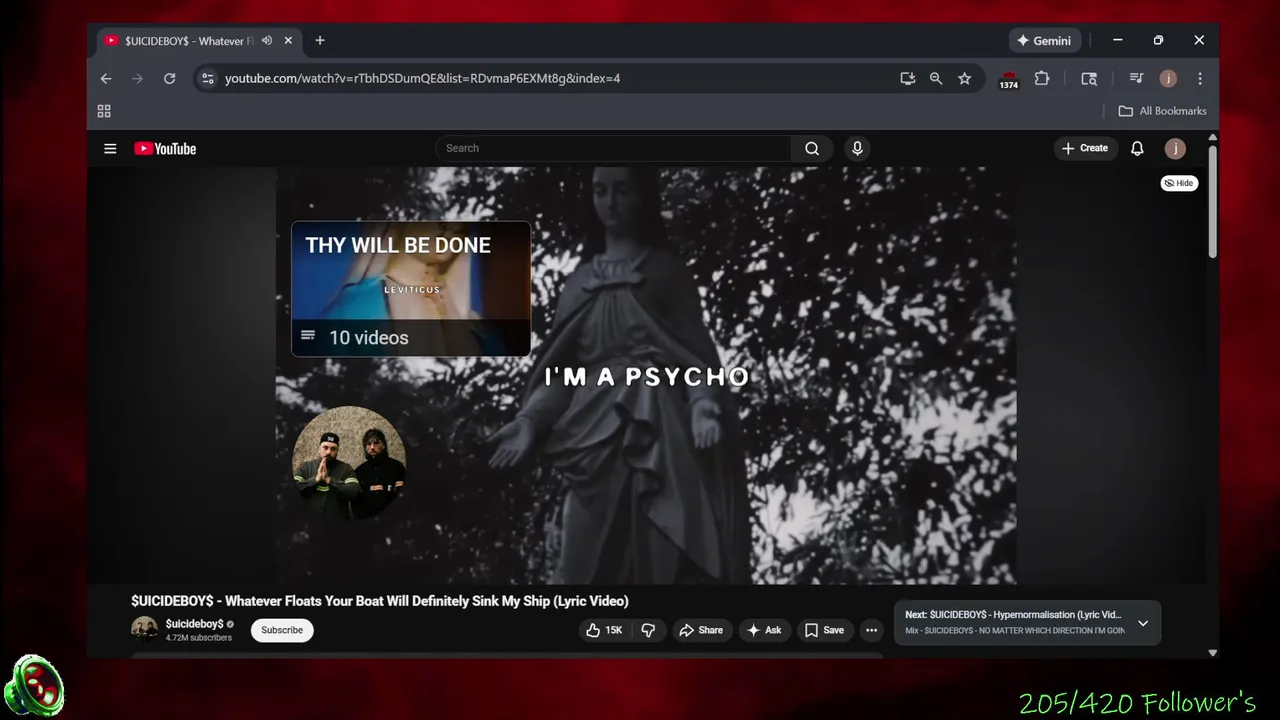Open a new browser tab

point(320,41)
